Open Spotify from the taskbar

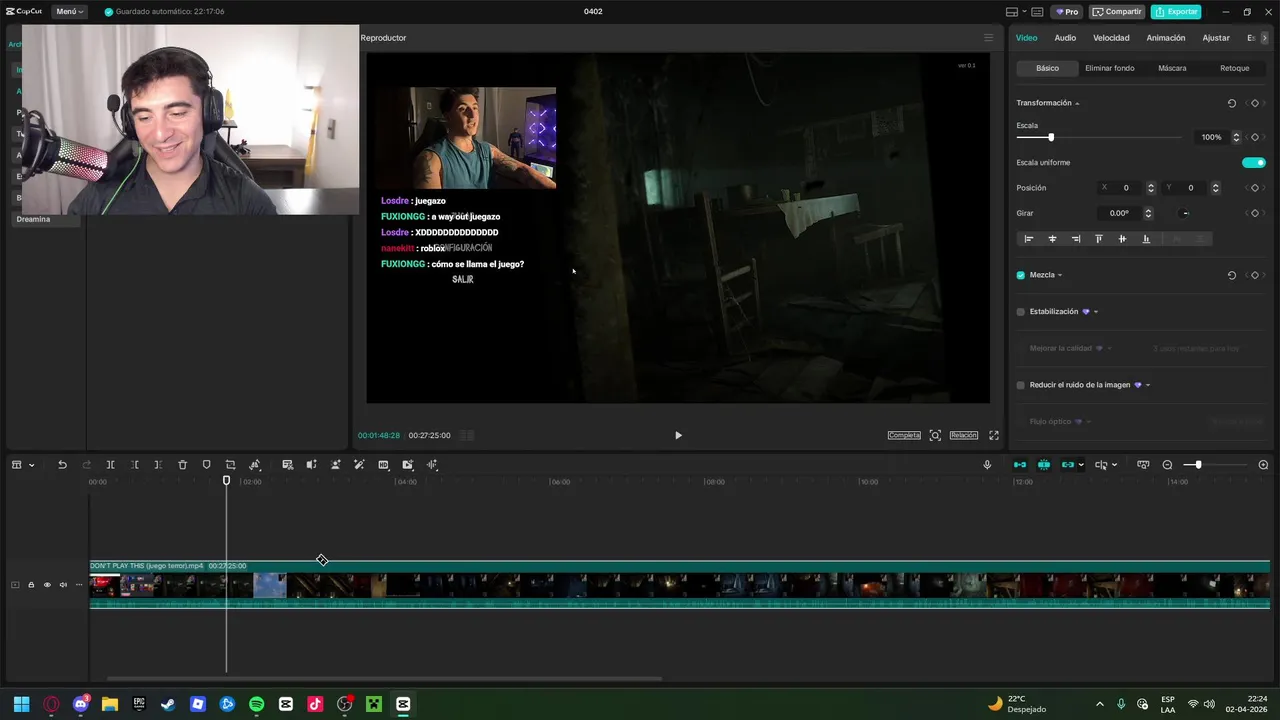tap(256, 704)
